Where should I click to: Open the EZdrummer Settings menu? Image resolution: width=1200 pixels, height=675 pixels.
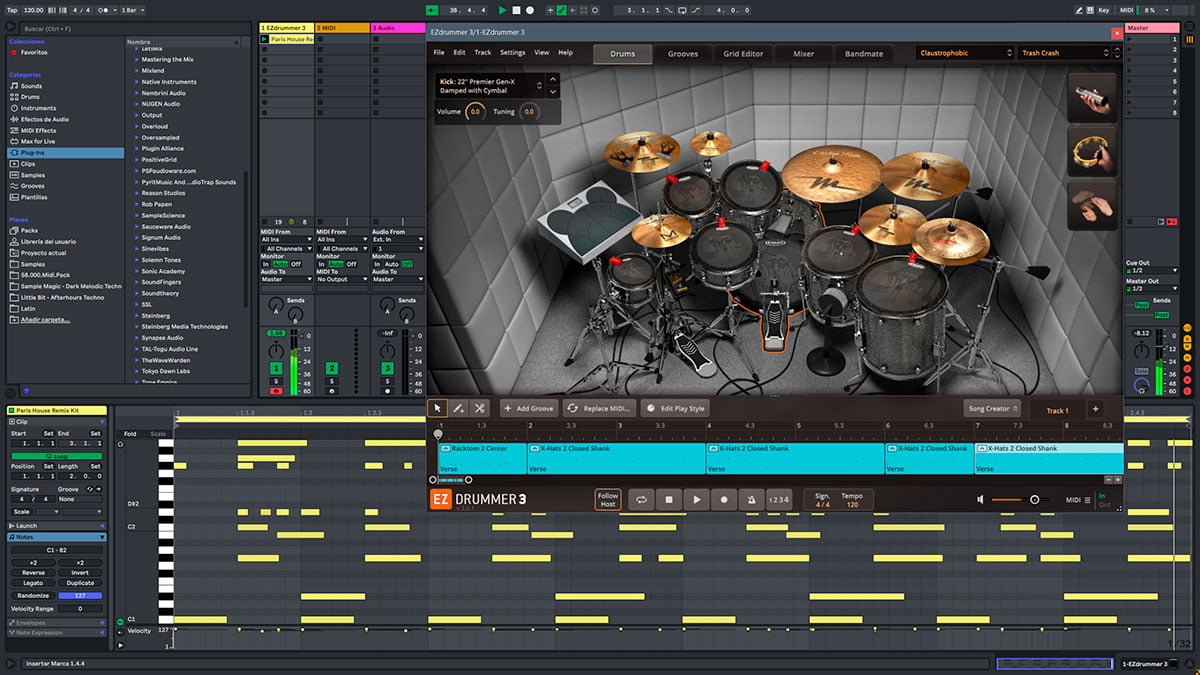[x=512, y=53]
